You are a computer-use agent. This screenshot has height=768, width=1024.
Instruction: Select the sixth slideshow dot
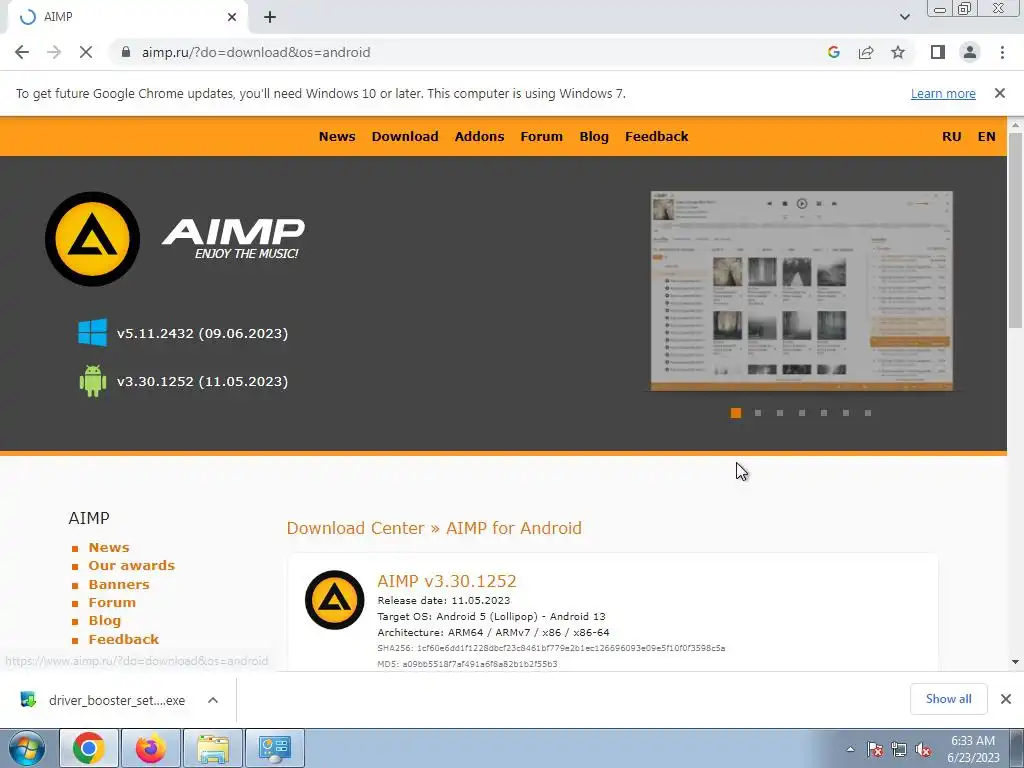pyautogui.click(x=846, y=413)
